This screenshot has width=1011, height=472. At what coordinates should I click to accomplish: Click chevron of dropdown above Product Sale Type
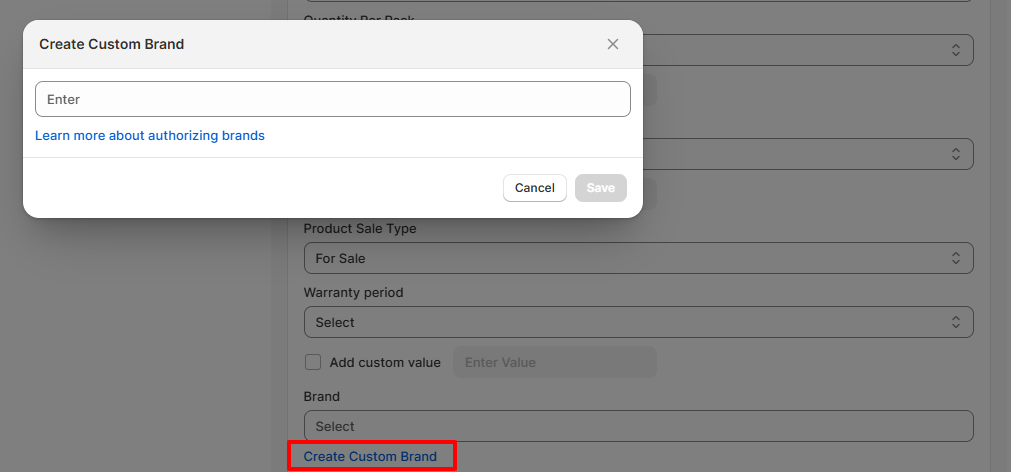[x=955, y=153]
